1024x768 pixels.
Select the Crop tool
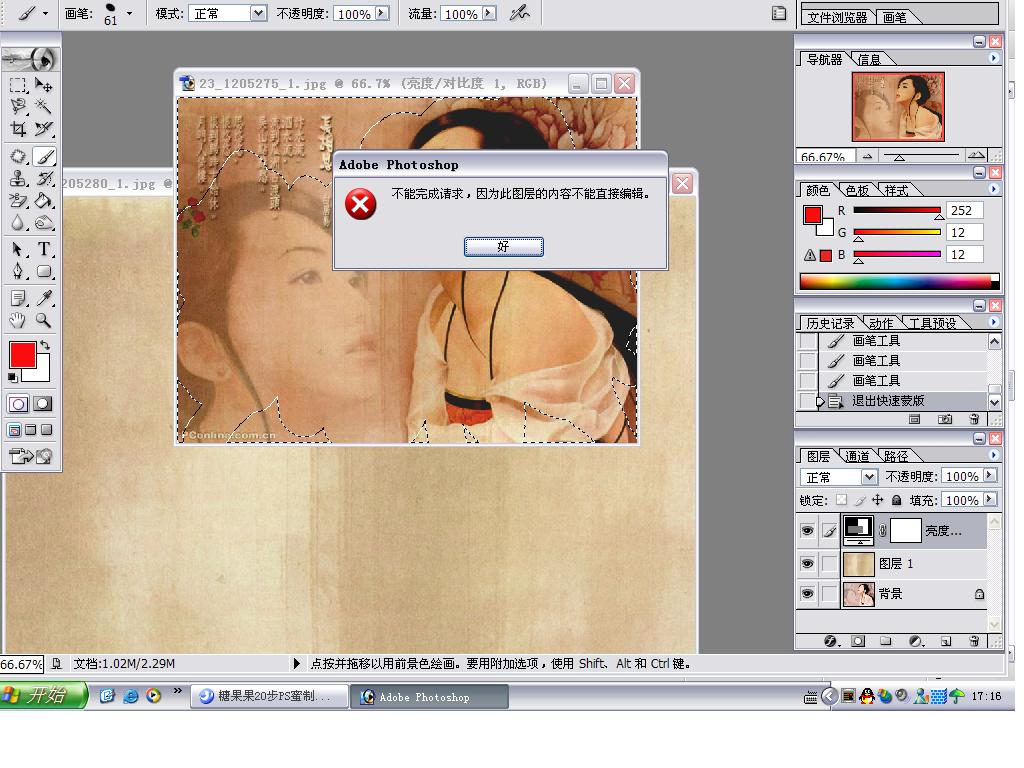pyautogui.click(x=18, y=129)
